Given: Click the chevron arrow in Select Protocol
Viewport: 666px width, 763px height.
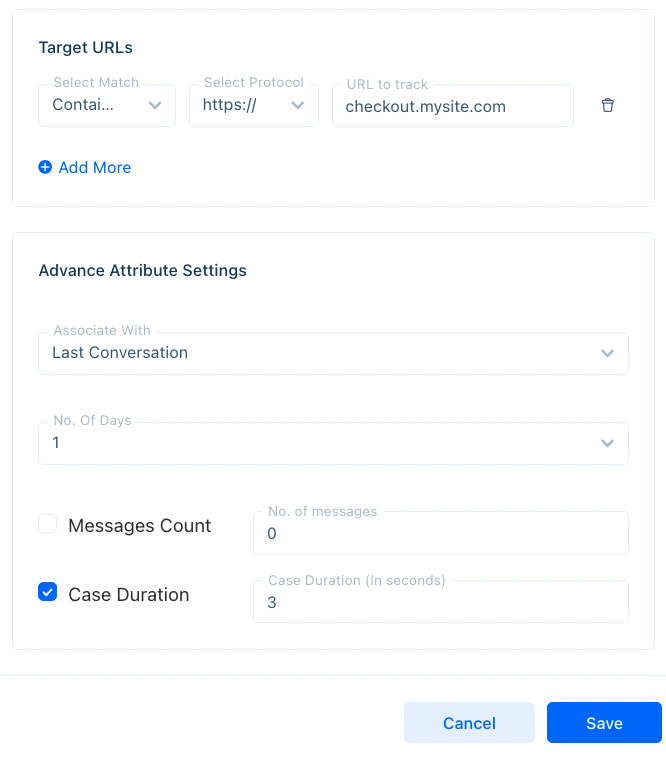Looking at the screenshot, I should point(298,105).
